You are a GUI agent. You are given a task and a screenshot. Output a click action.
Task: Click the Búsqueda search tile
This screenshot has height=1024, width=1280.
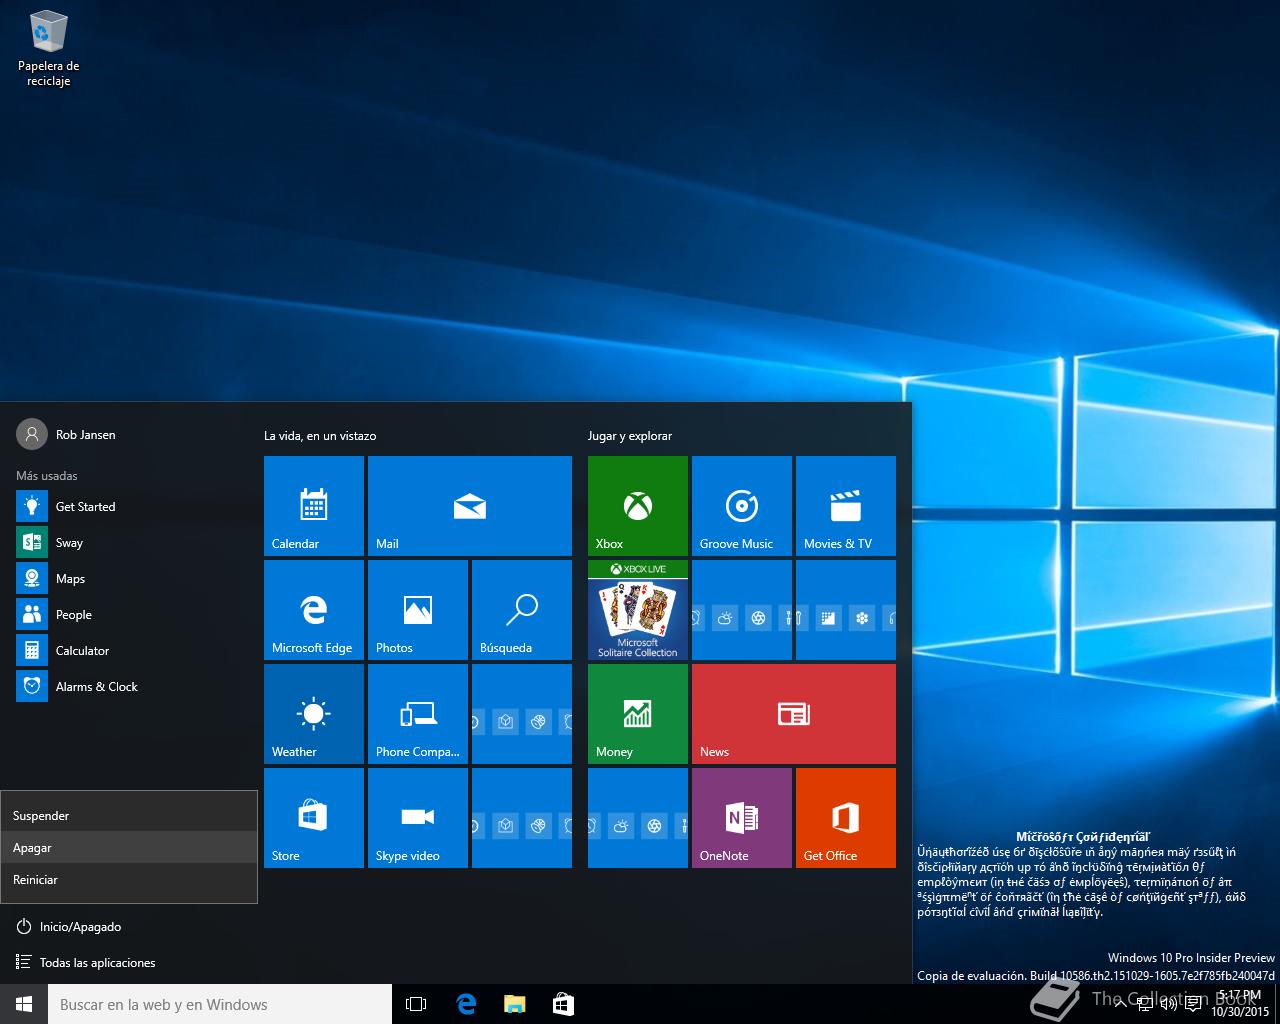(522, 610)
